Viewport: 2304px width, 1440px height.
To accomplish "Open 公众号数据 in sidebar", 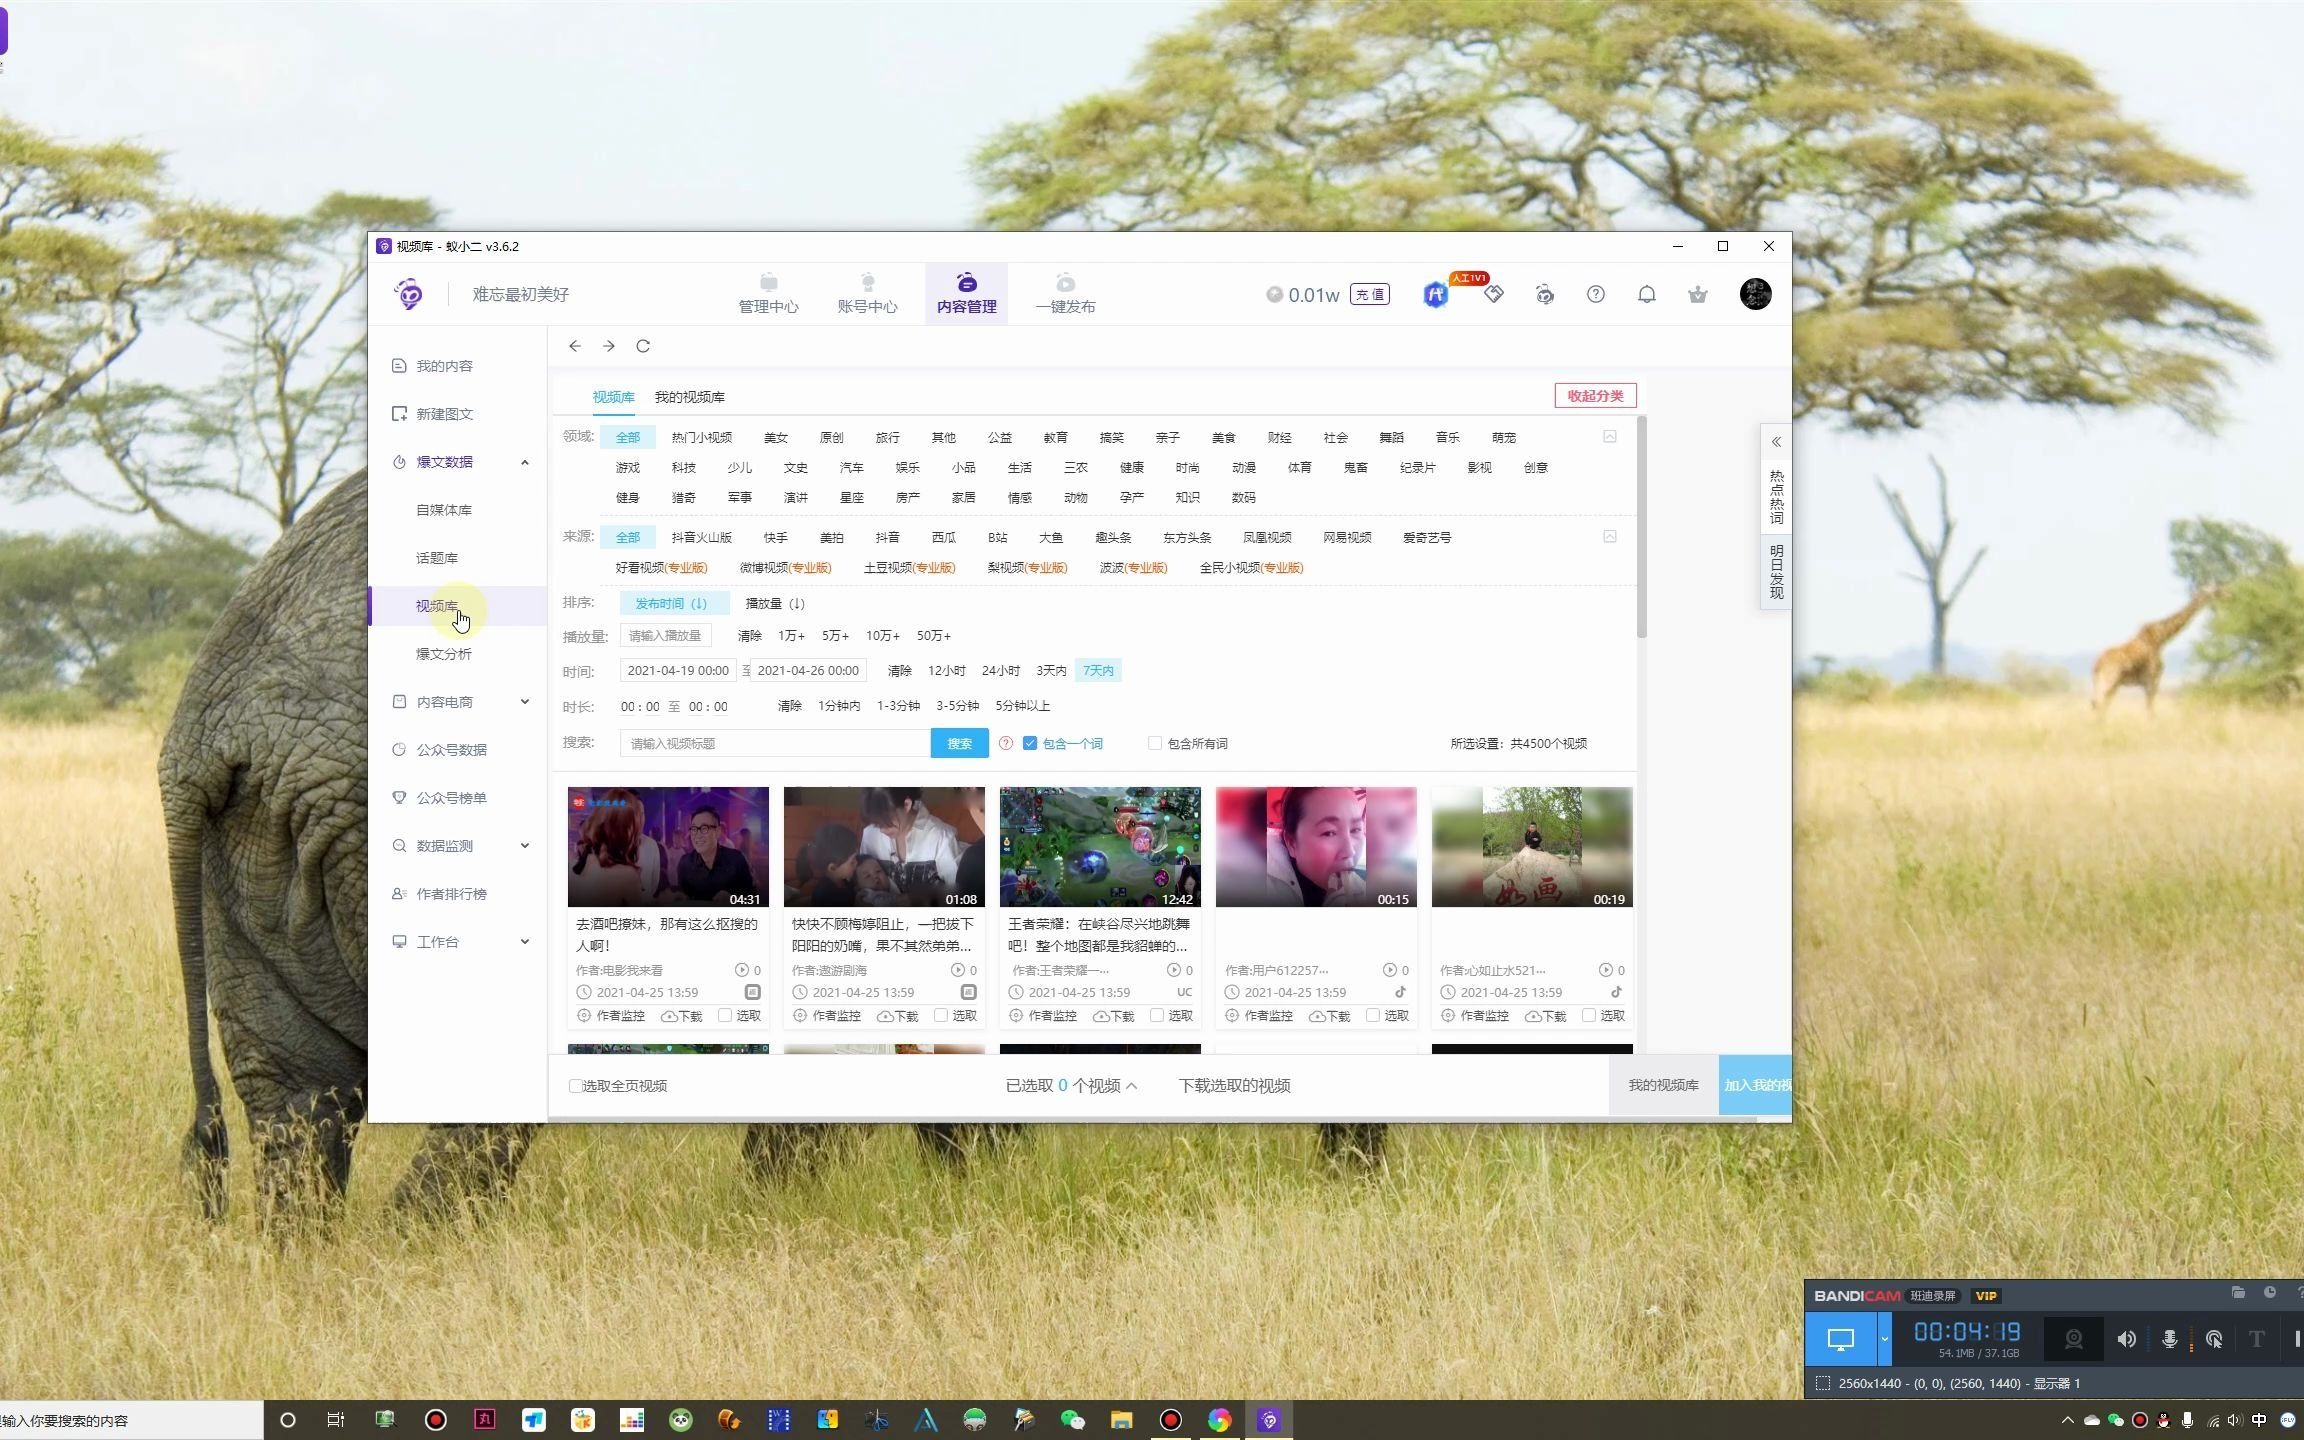I will 451,750.
